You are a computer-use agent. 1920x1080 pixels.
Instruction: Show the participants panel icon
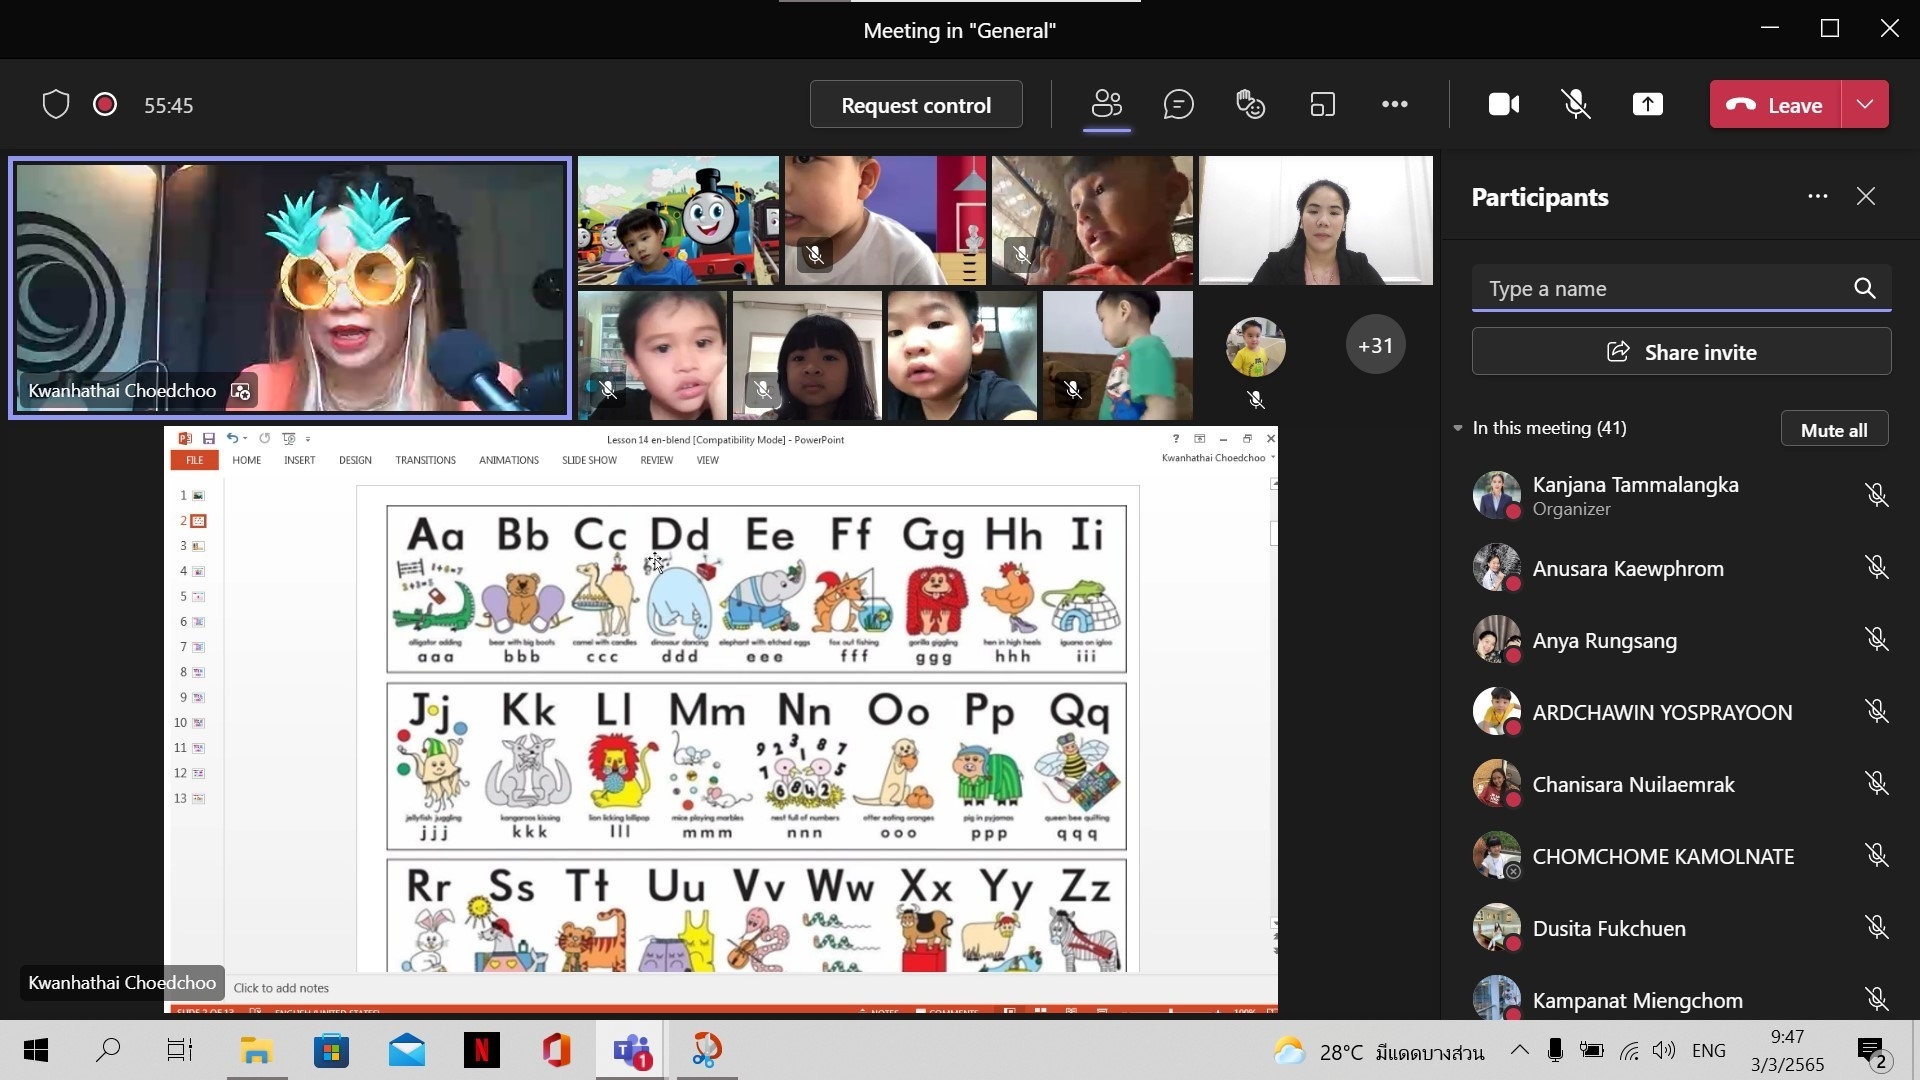pos(1107,104)
